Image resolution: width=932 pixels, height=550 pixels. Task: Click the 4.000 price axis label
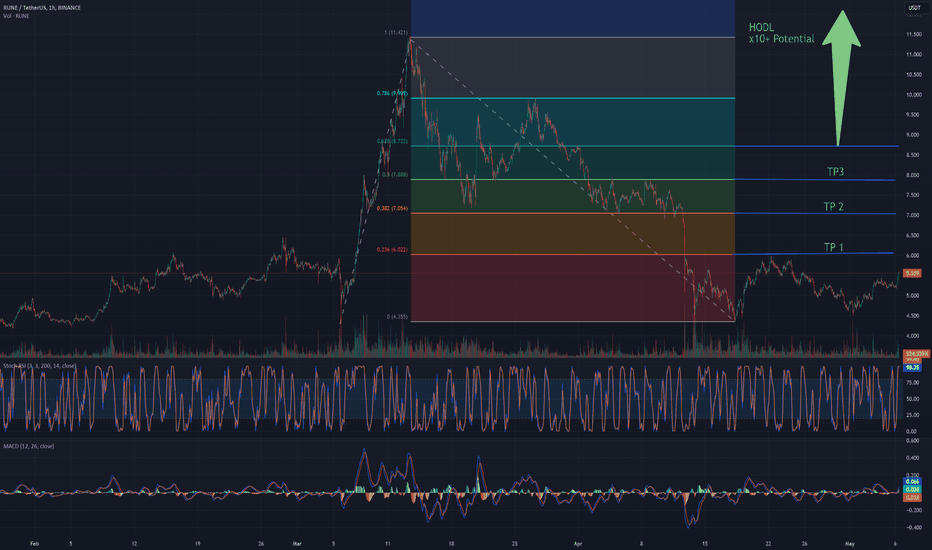tap(914, 336)
